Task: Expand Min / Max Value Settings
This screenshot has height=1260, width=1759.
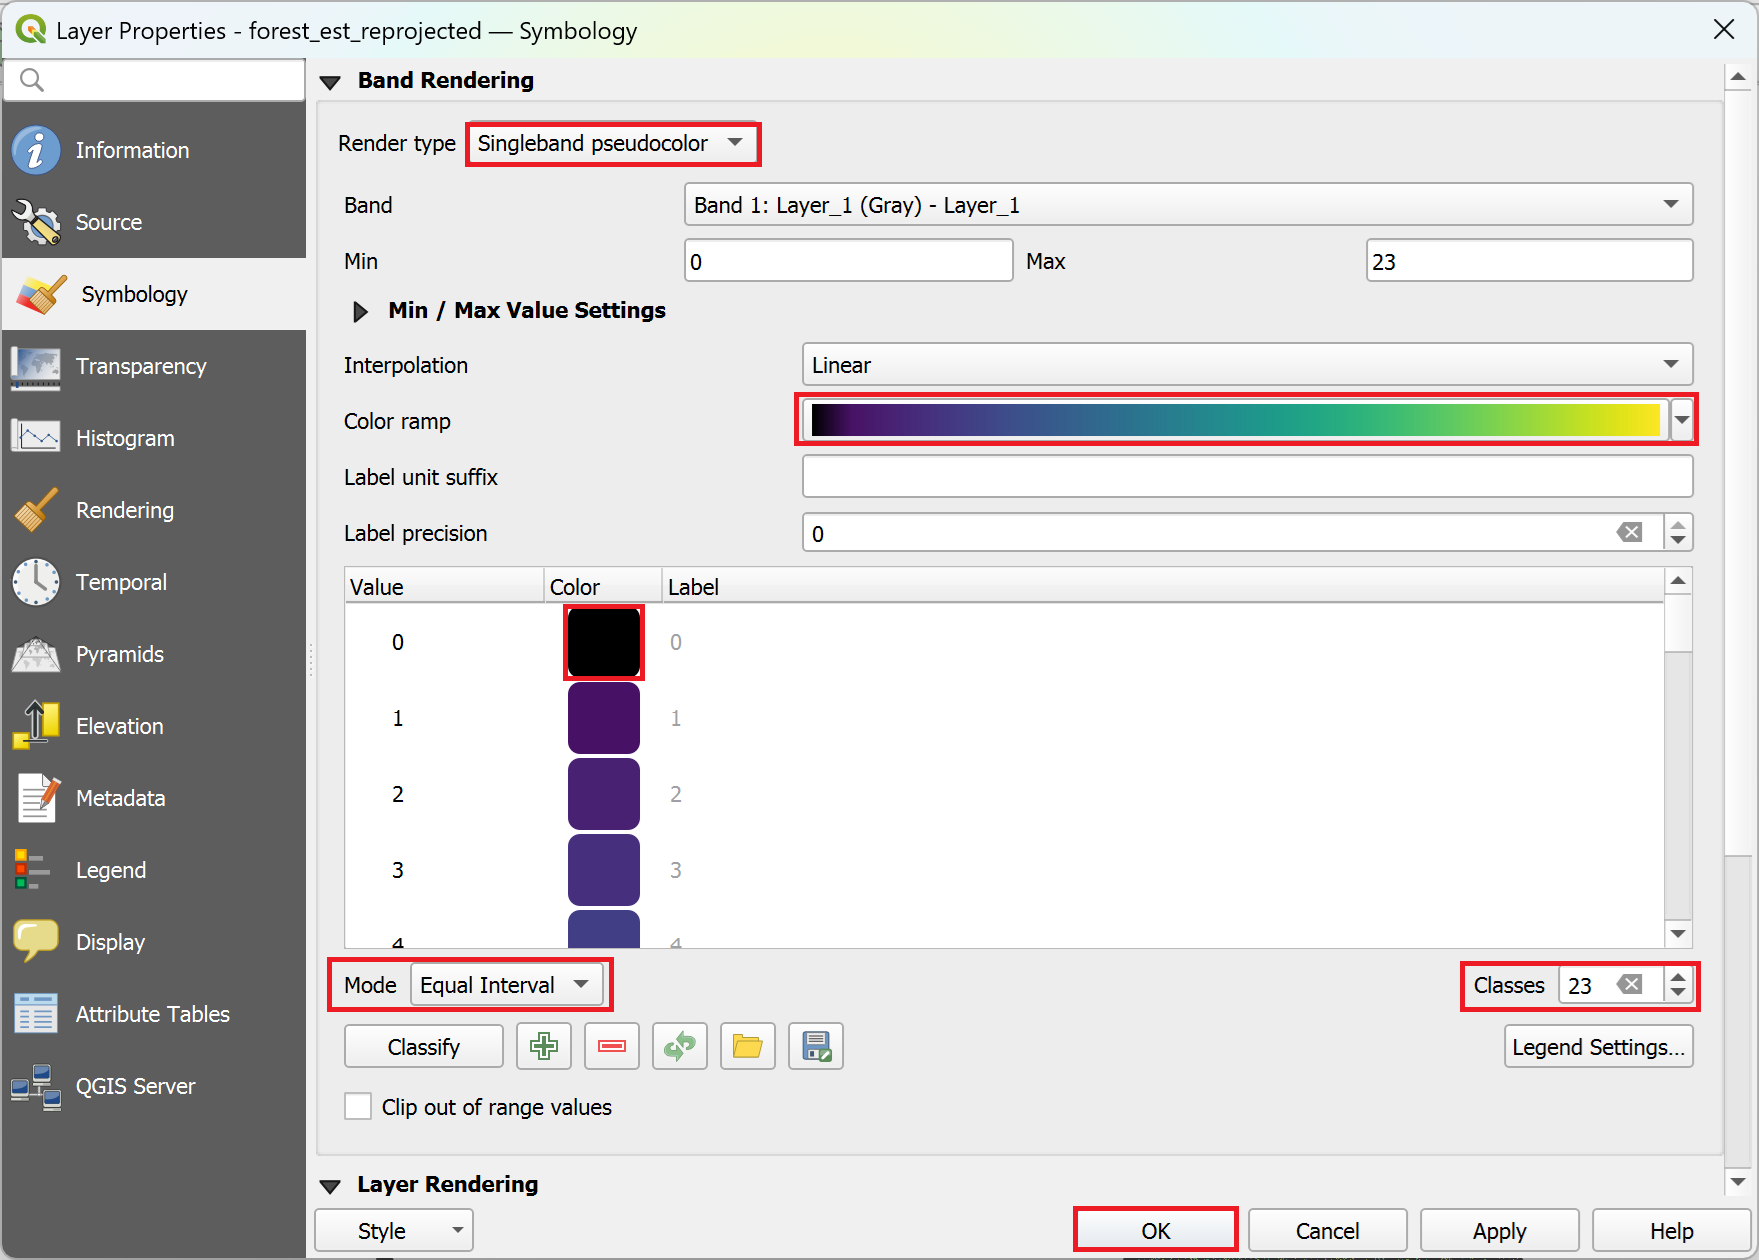Action: coord(360,311)
